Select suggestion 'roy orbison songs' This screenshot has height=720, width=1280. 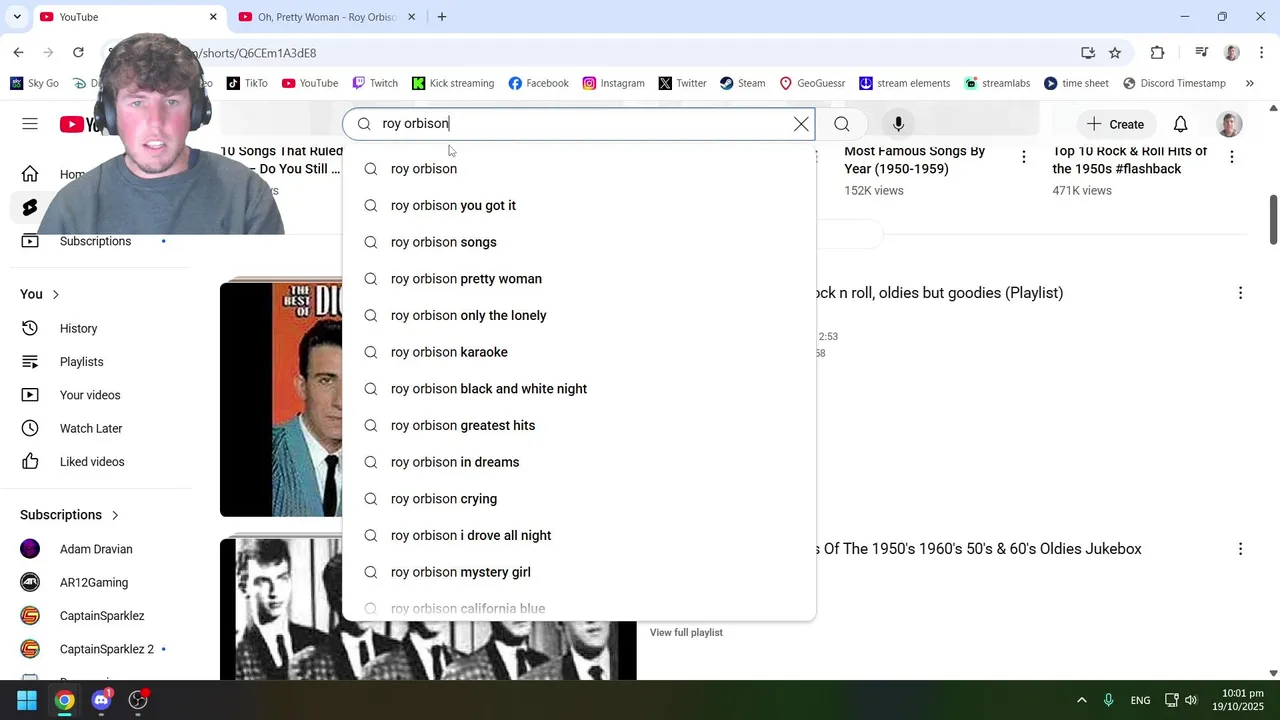coord(579,242)
